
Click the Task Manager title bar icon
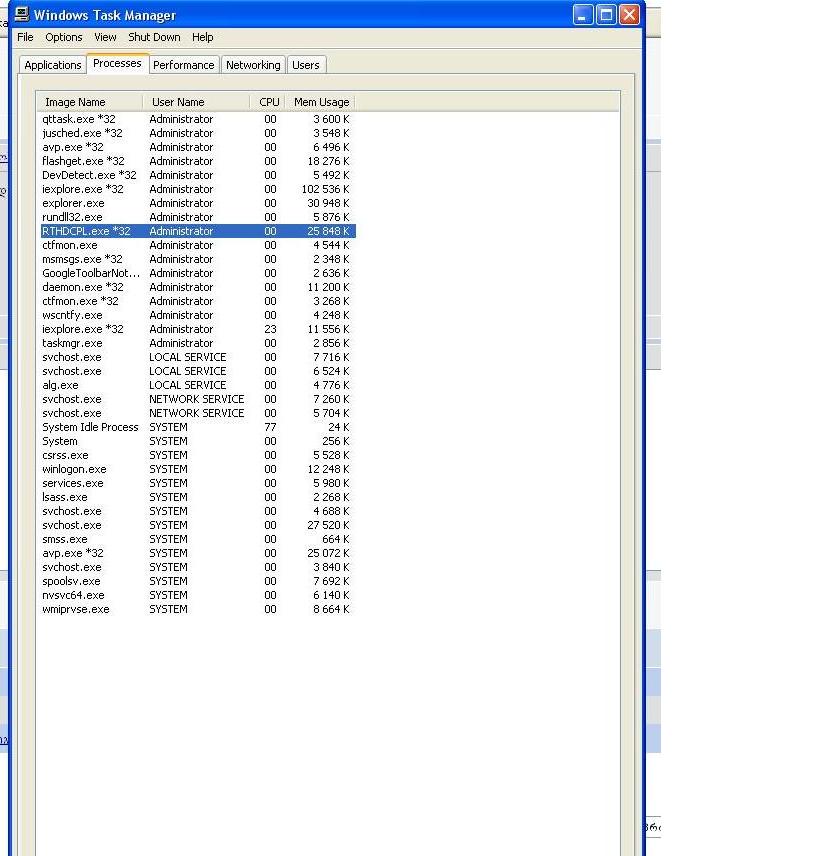[x=22, y=14]
